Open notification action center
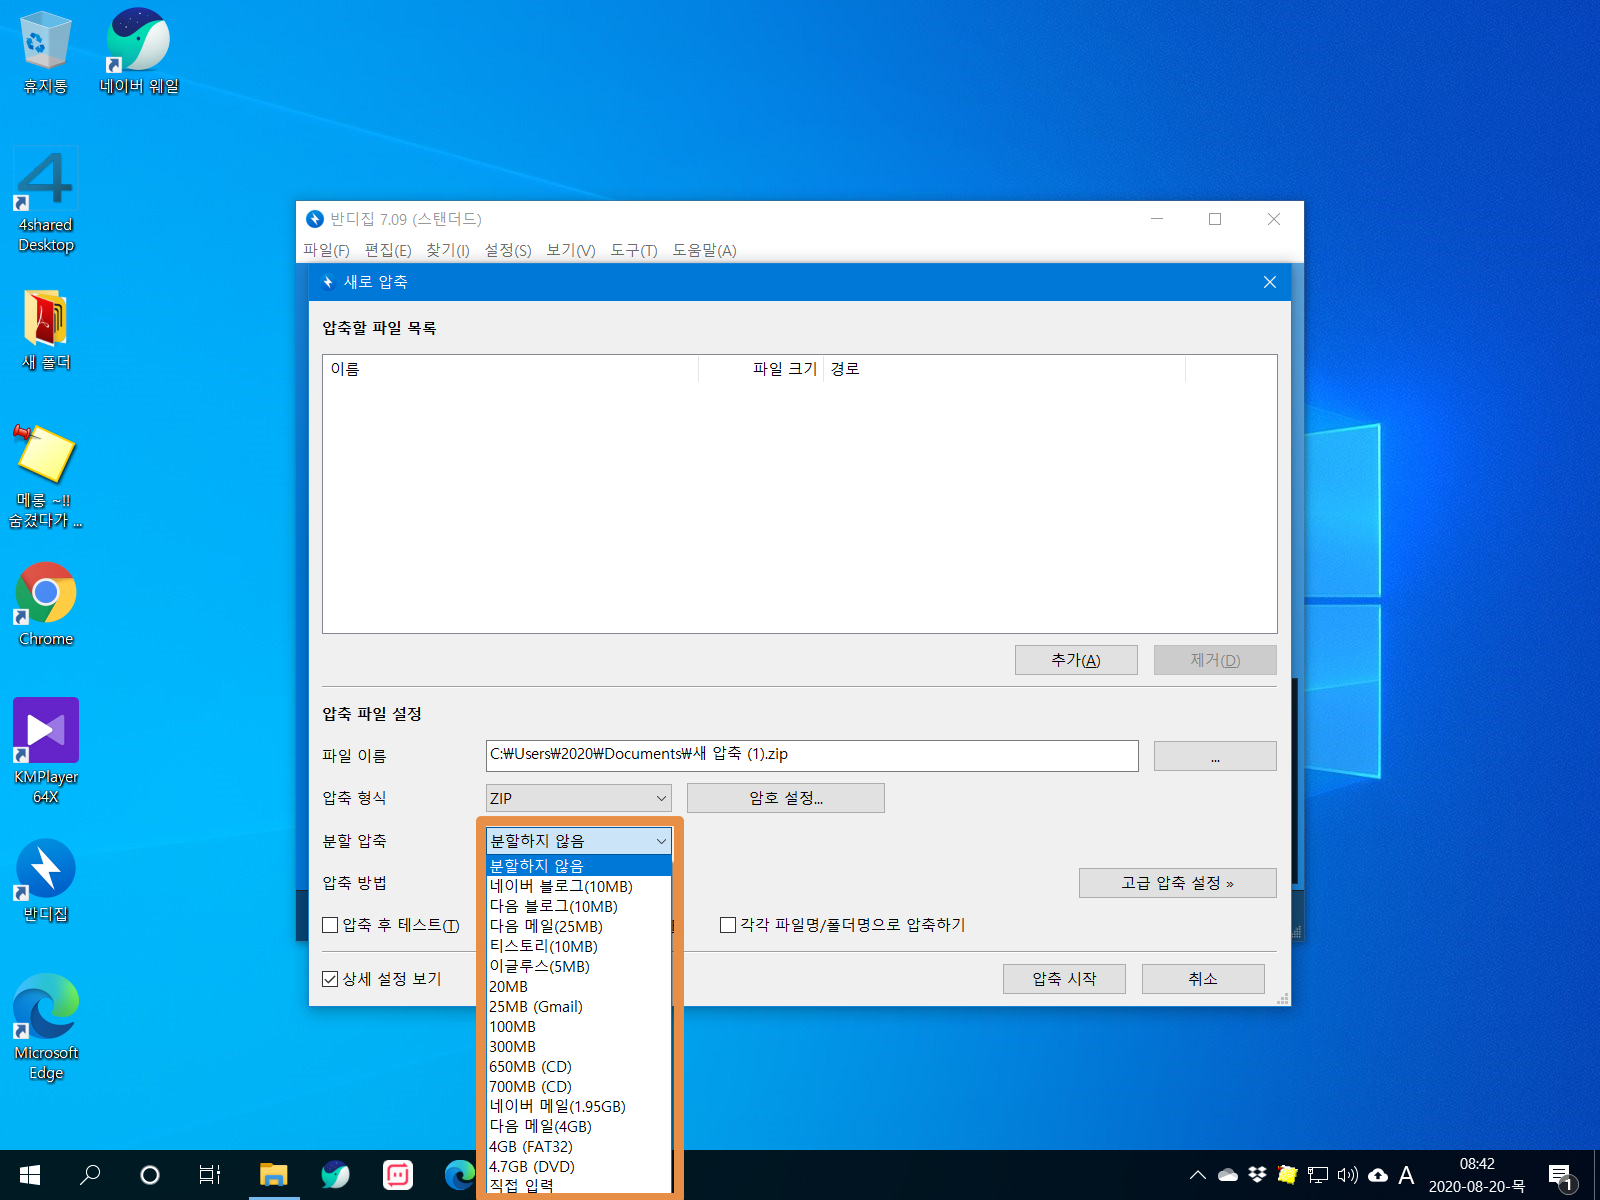The width and height of the screenshot is (1600, 1200). 1561,1176
